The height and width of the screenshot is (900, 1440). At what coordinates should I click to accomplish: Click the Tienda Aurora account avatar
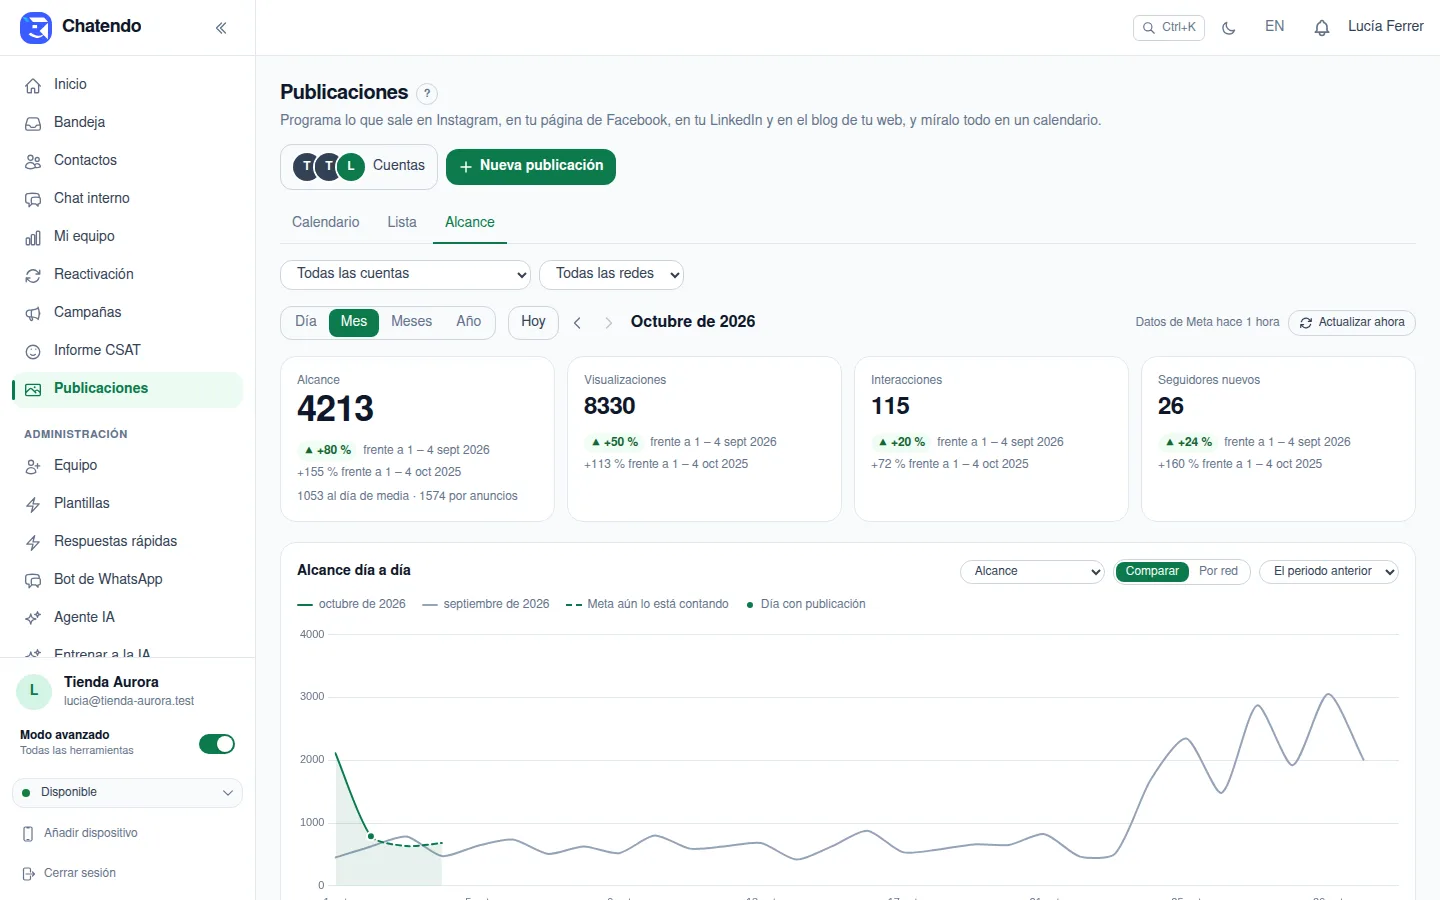point(34,691)
